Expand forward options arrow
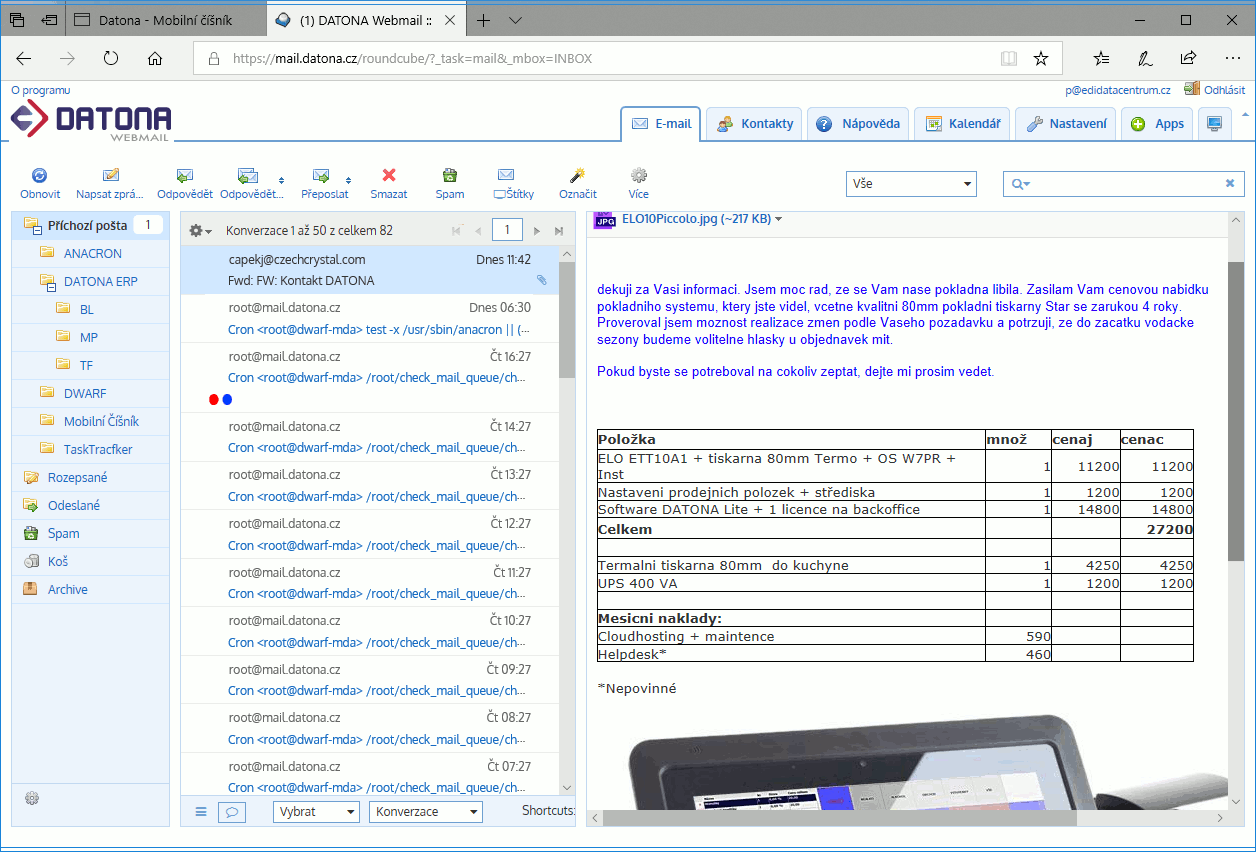 click(x=348, y=181)
